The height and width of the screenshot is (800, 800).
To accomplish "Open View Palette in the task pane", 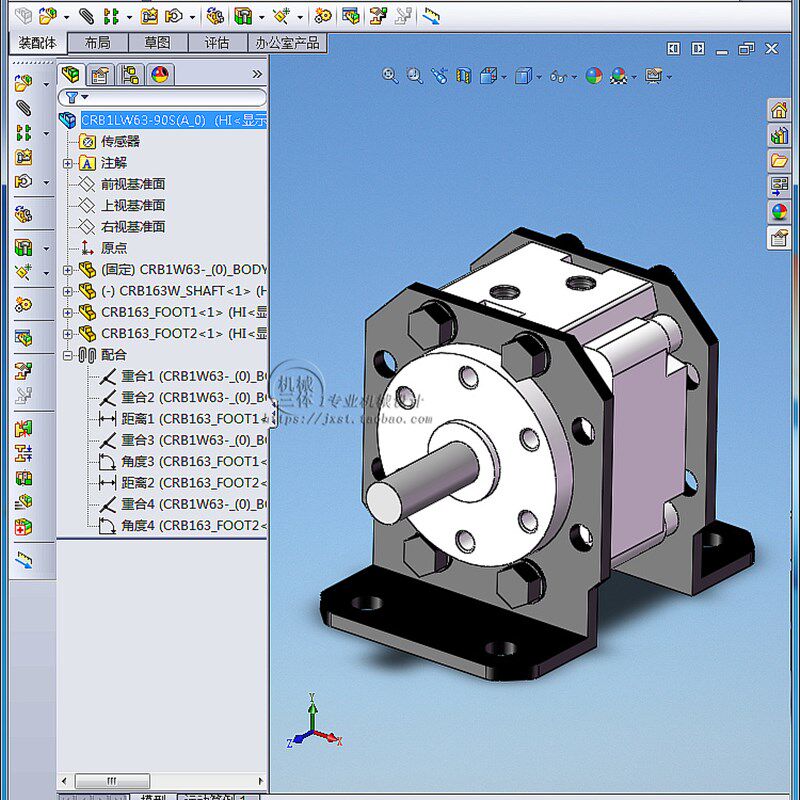I will coord(779,186).
